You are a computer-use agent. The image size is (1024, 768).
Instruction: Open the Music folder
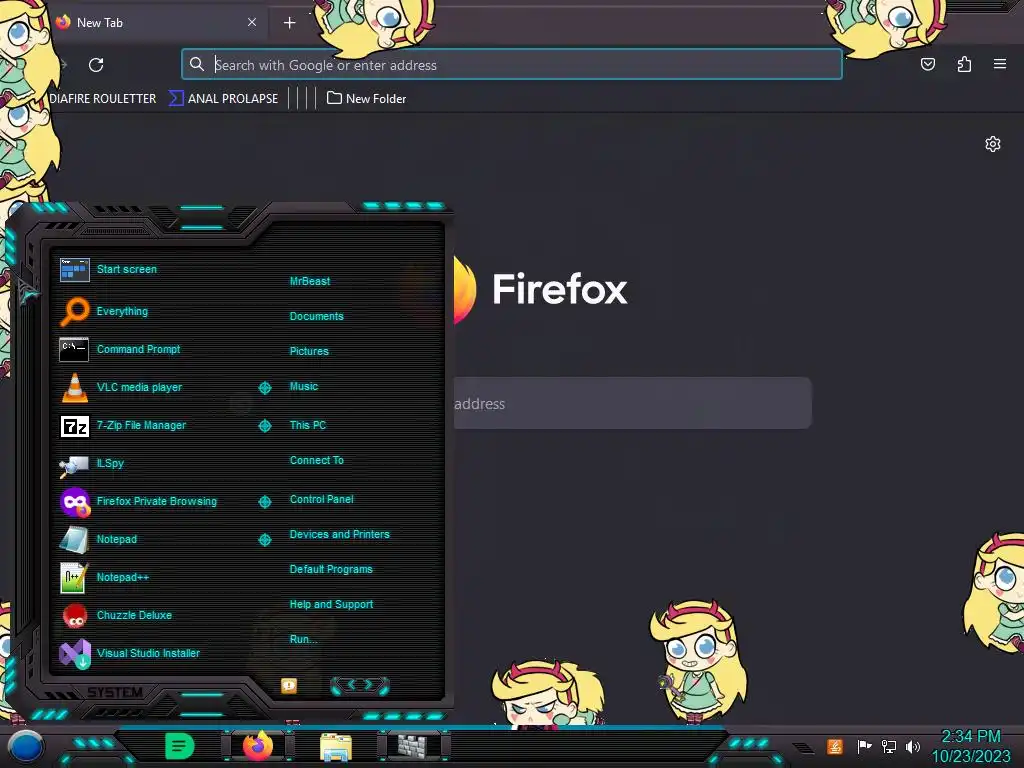[x=304, y=387]
